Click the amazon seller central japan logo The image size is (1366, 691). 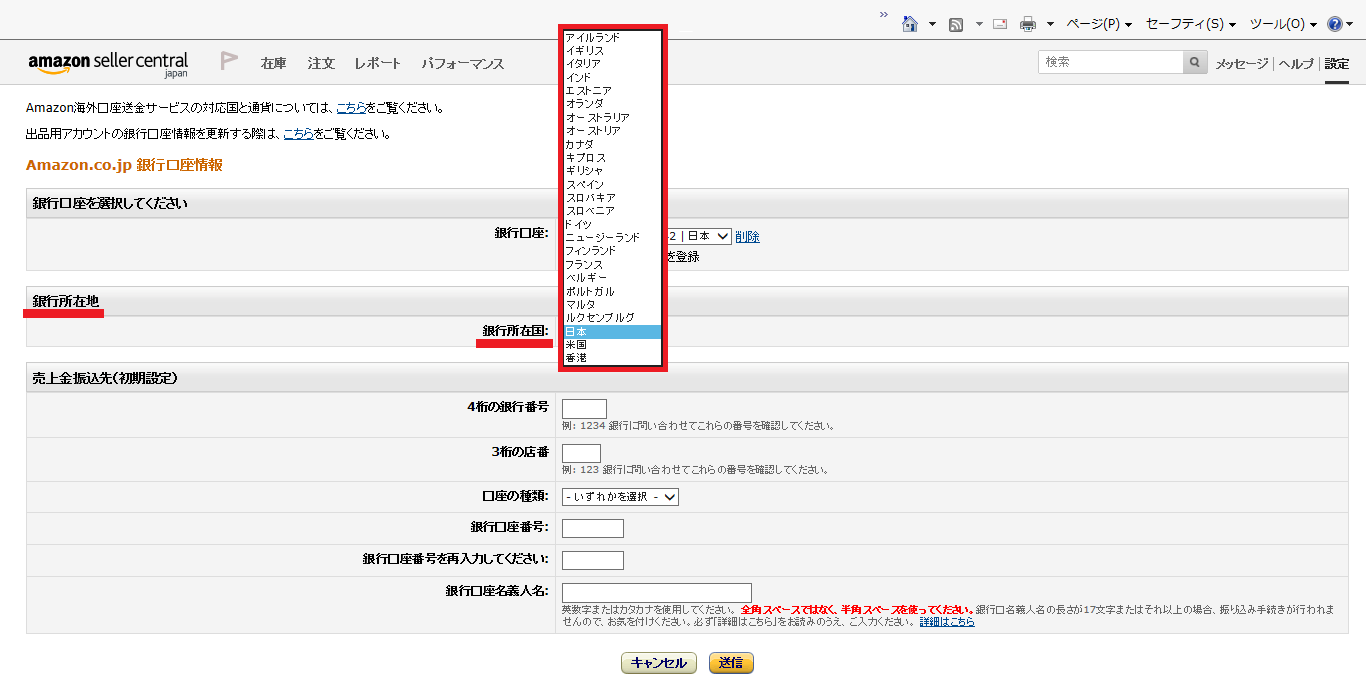108,62
